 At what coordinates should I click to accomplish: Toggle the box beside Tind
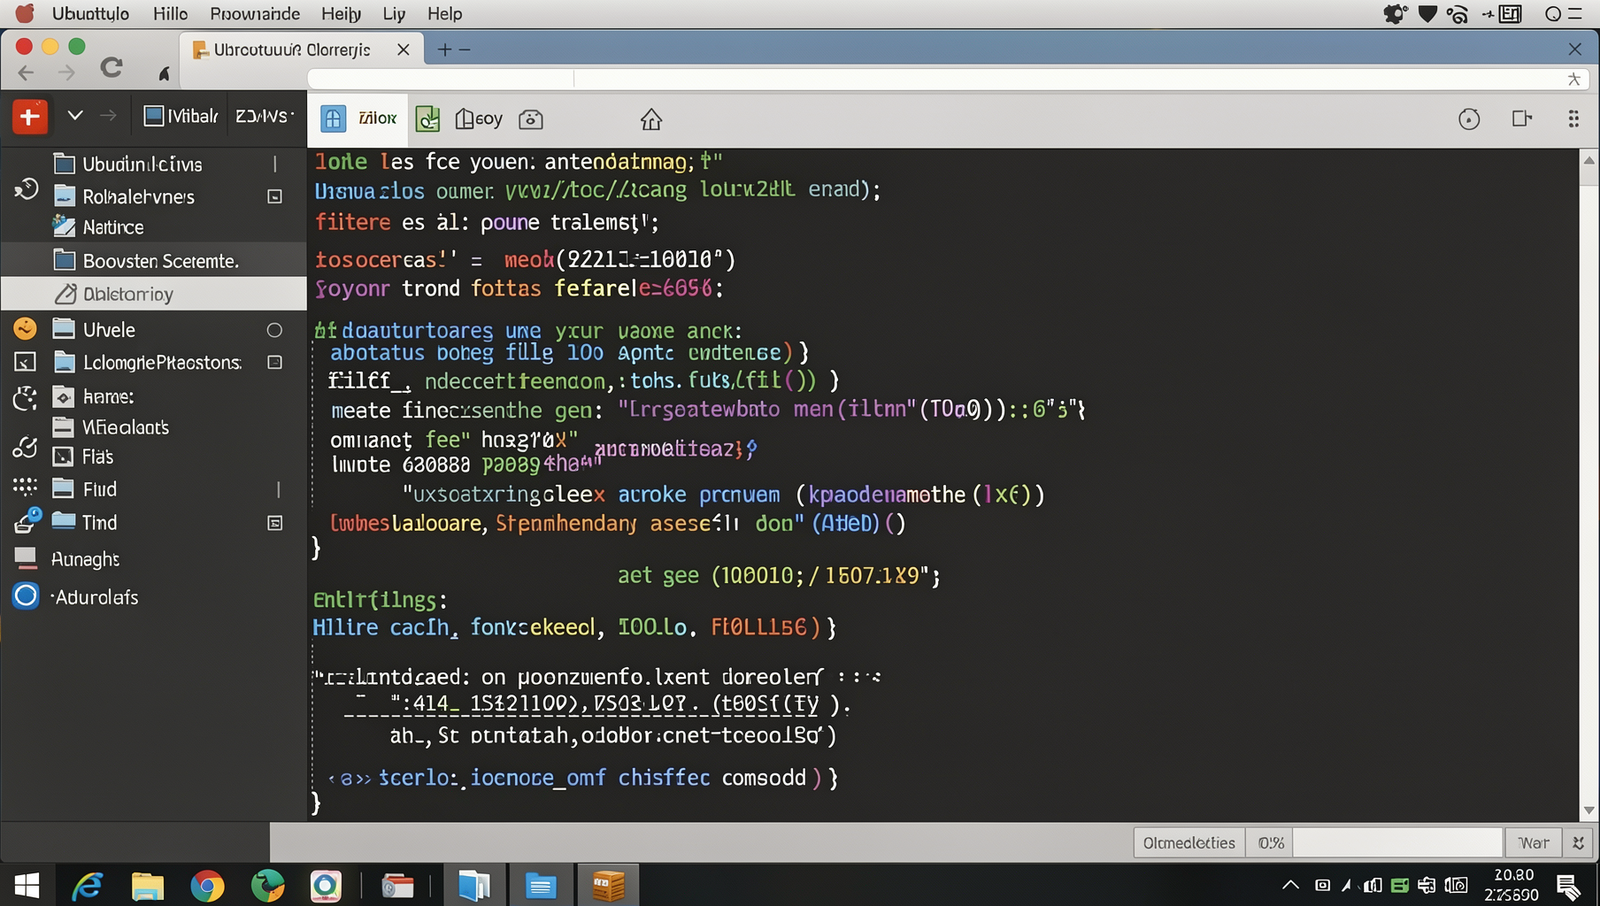pos(275,523)
